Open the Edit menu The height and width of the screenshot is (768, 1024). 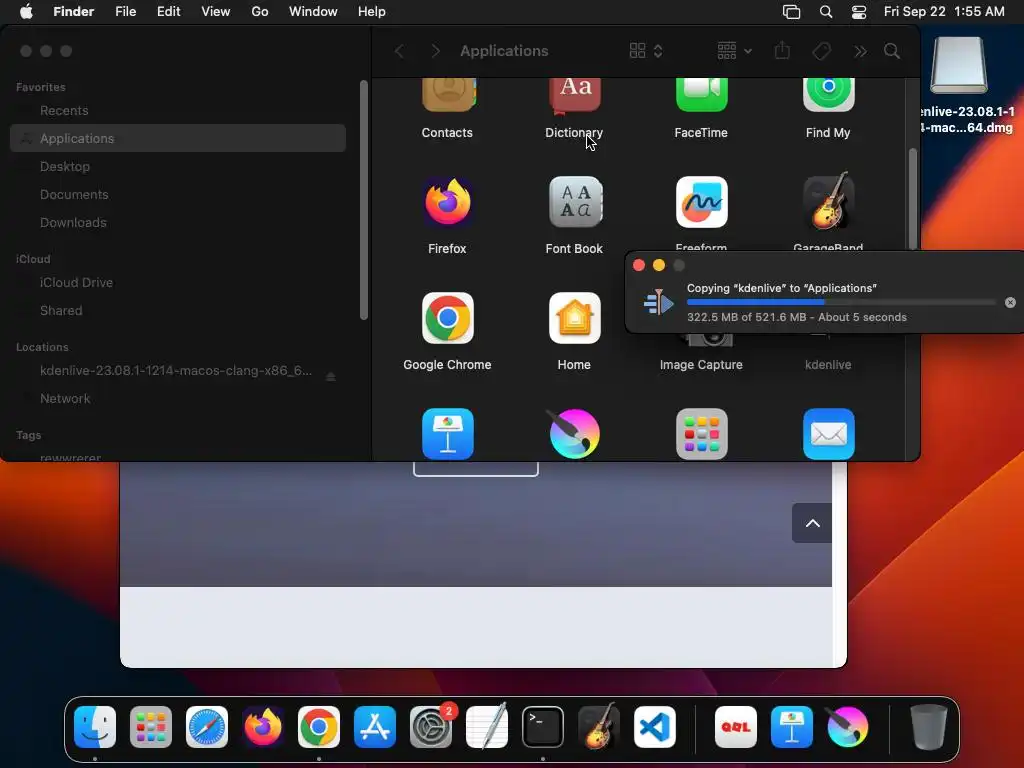pos(168,12)
